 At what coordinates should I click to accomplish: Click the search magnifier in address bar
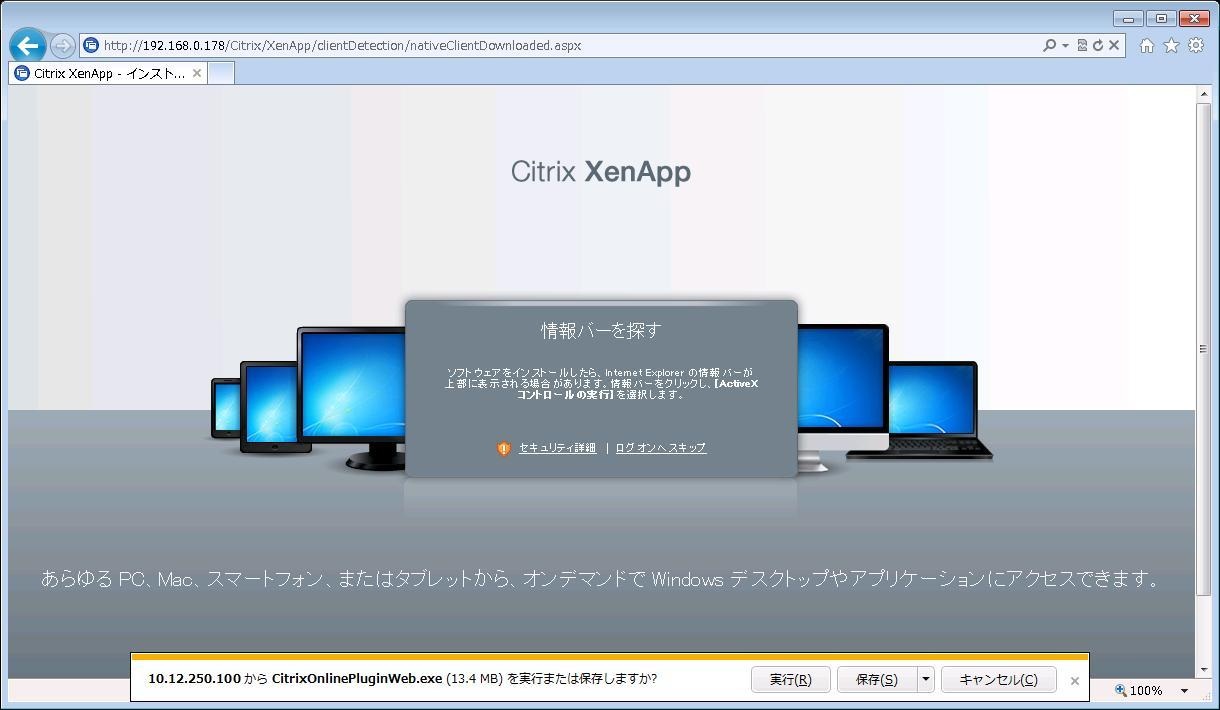point(1049,45)
